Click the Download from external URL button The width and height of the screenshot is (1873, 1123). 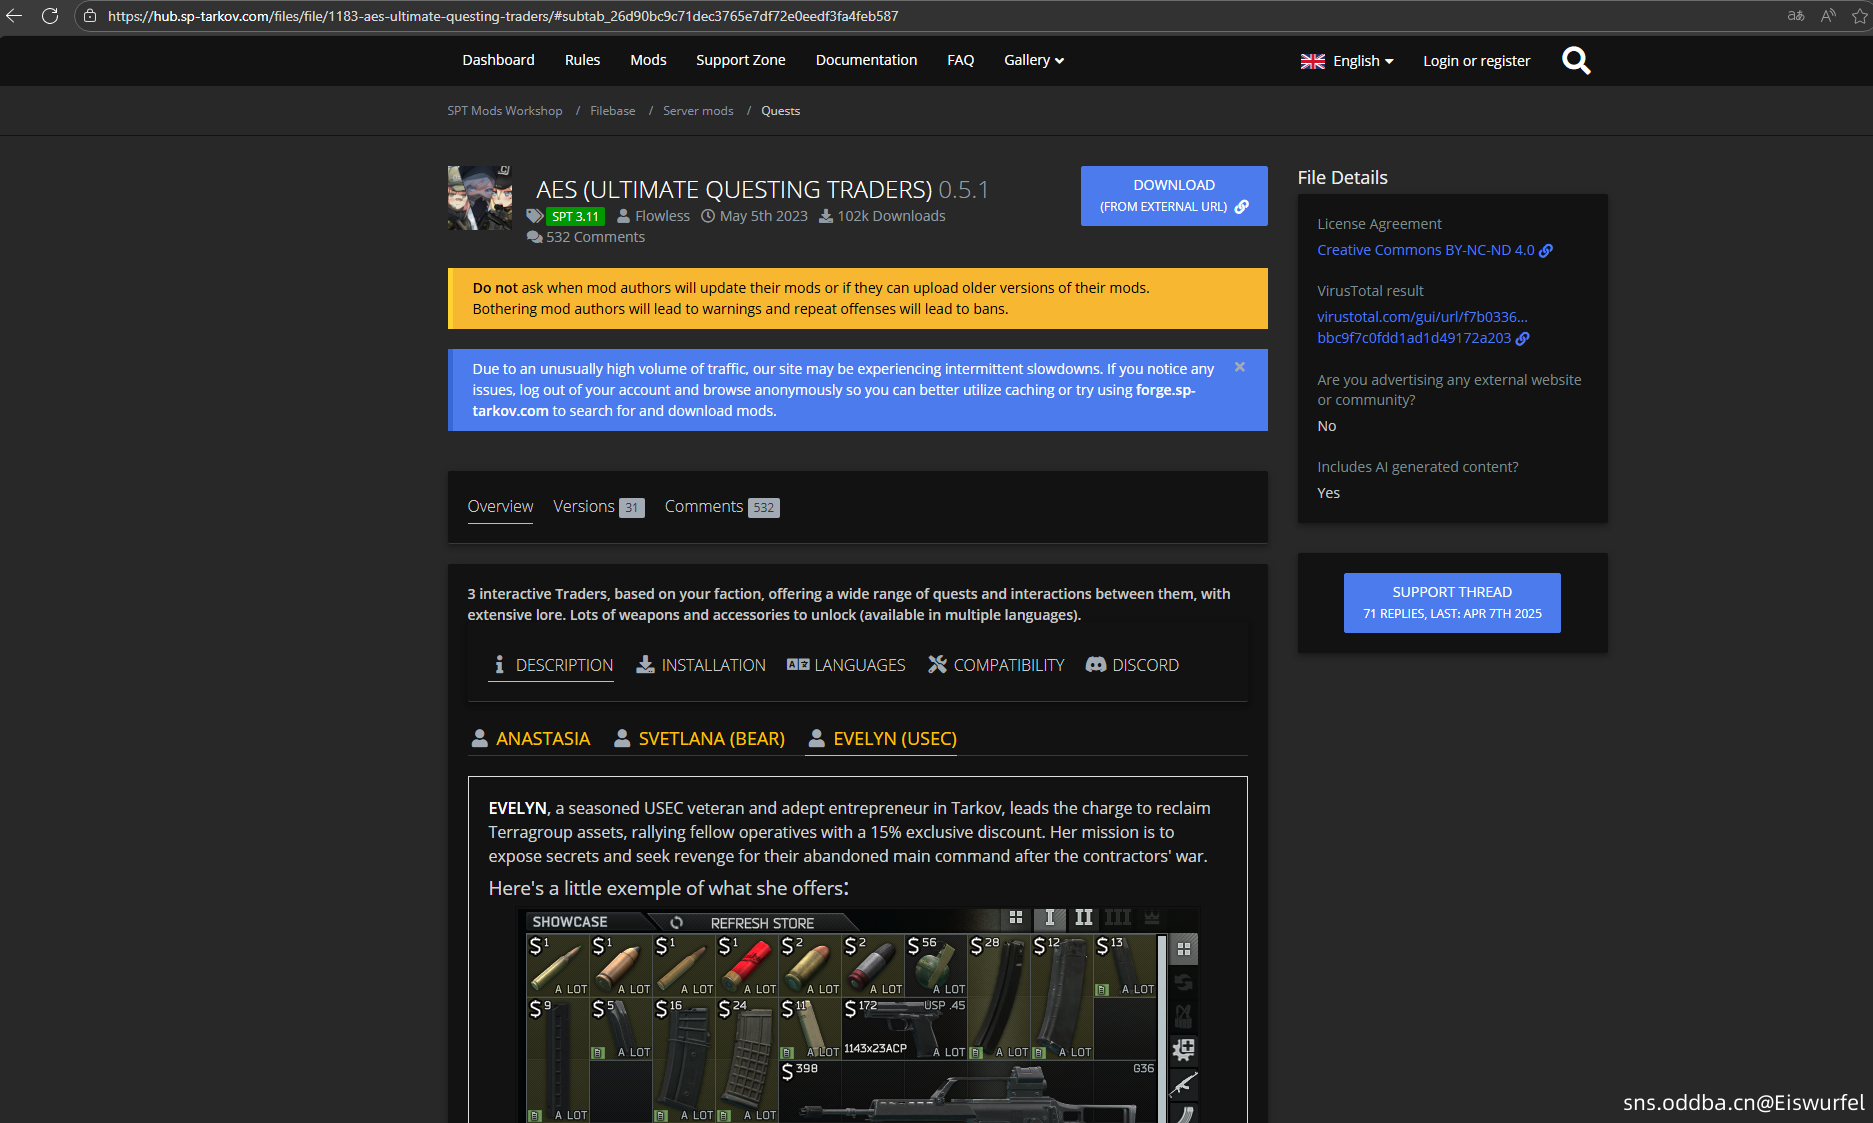1174,196
